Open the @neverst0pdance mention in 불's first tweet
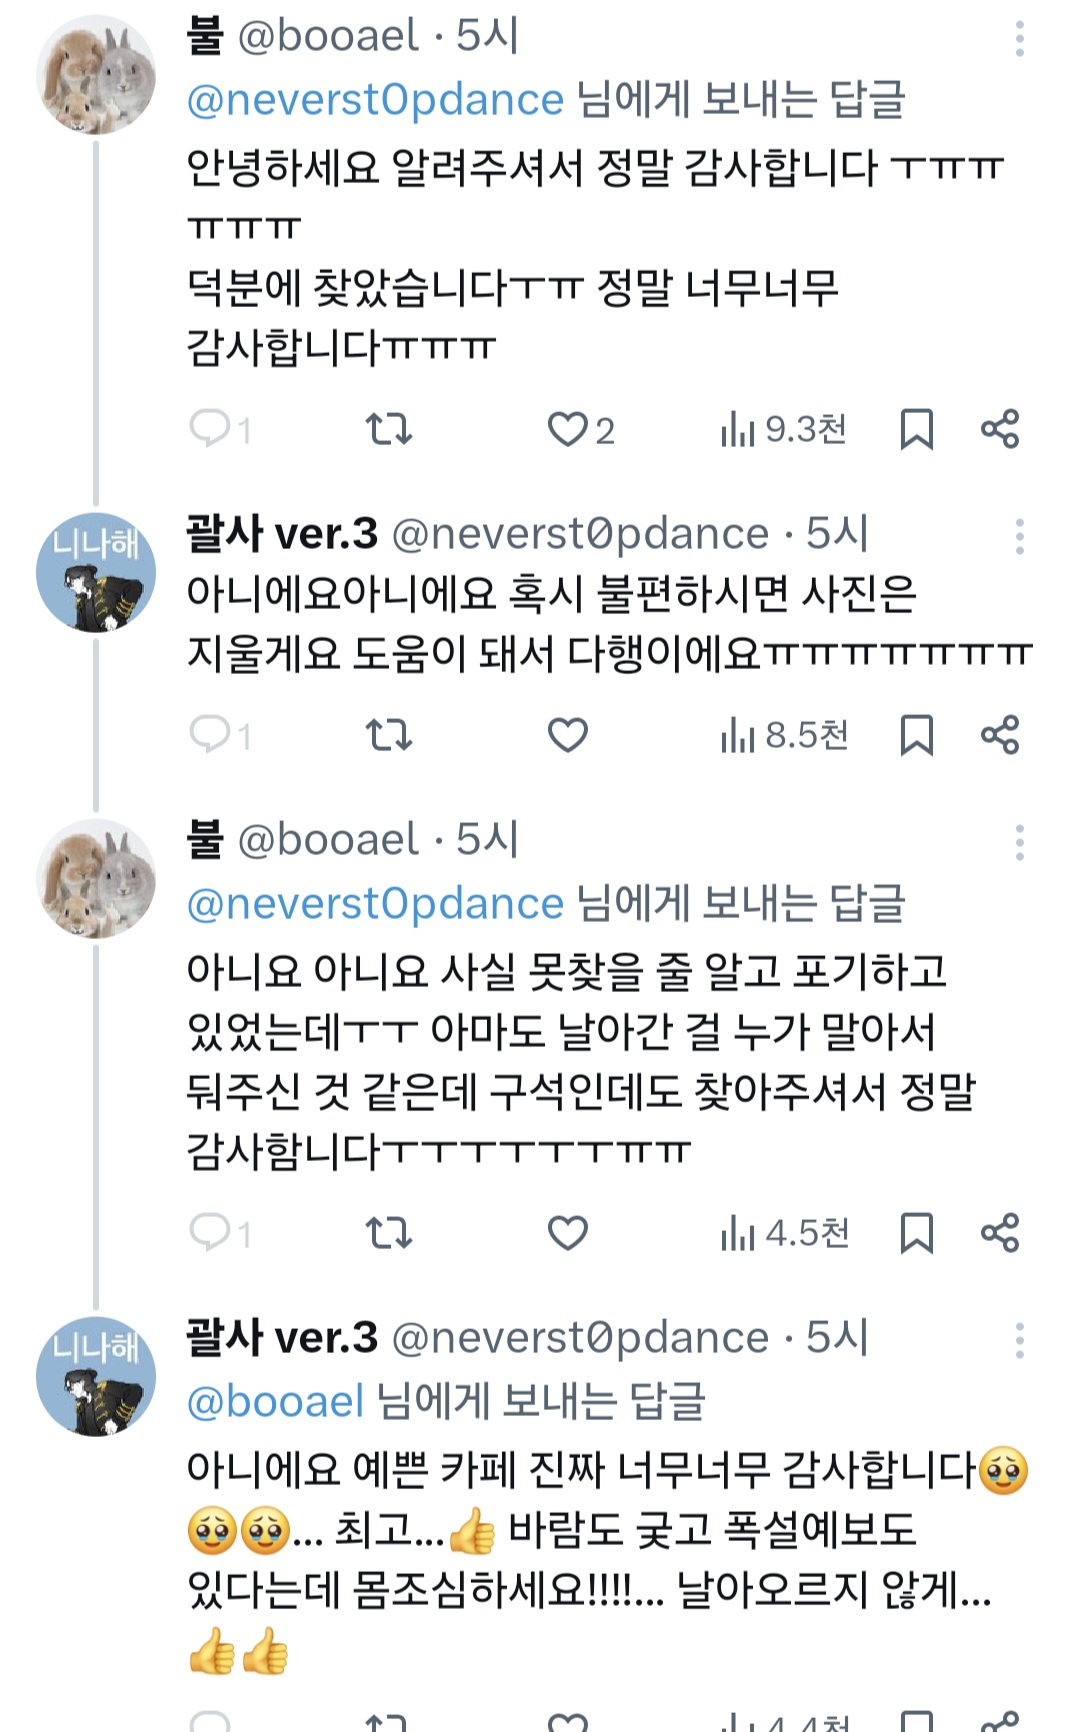The width and height of the screenshot is (1080, 1732). coord(375,100)
